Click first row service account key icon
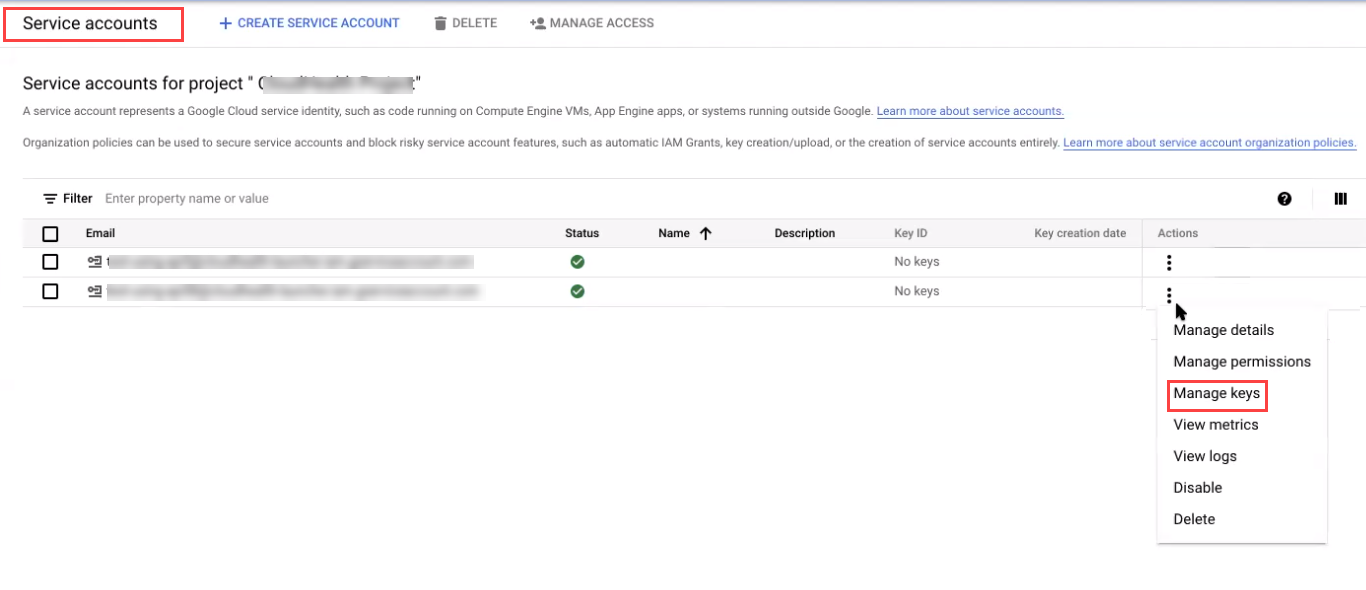This screenshot has height=590, width=1366. coord(94,262)
